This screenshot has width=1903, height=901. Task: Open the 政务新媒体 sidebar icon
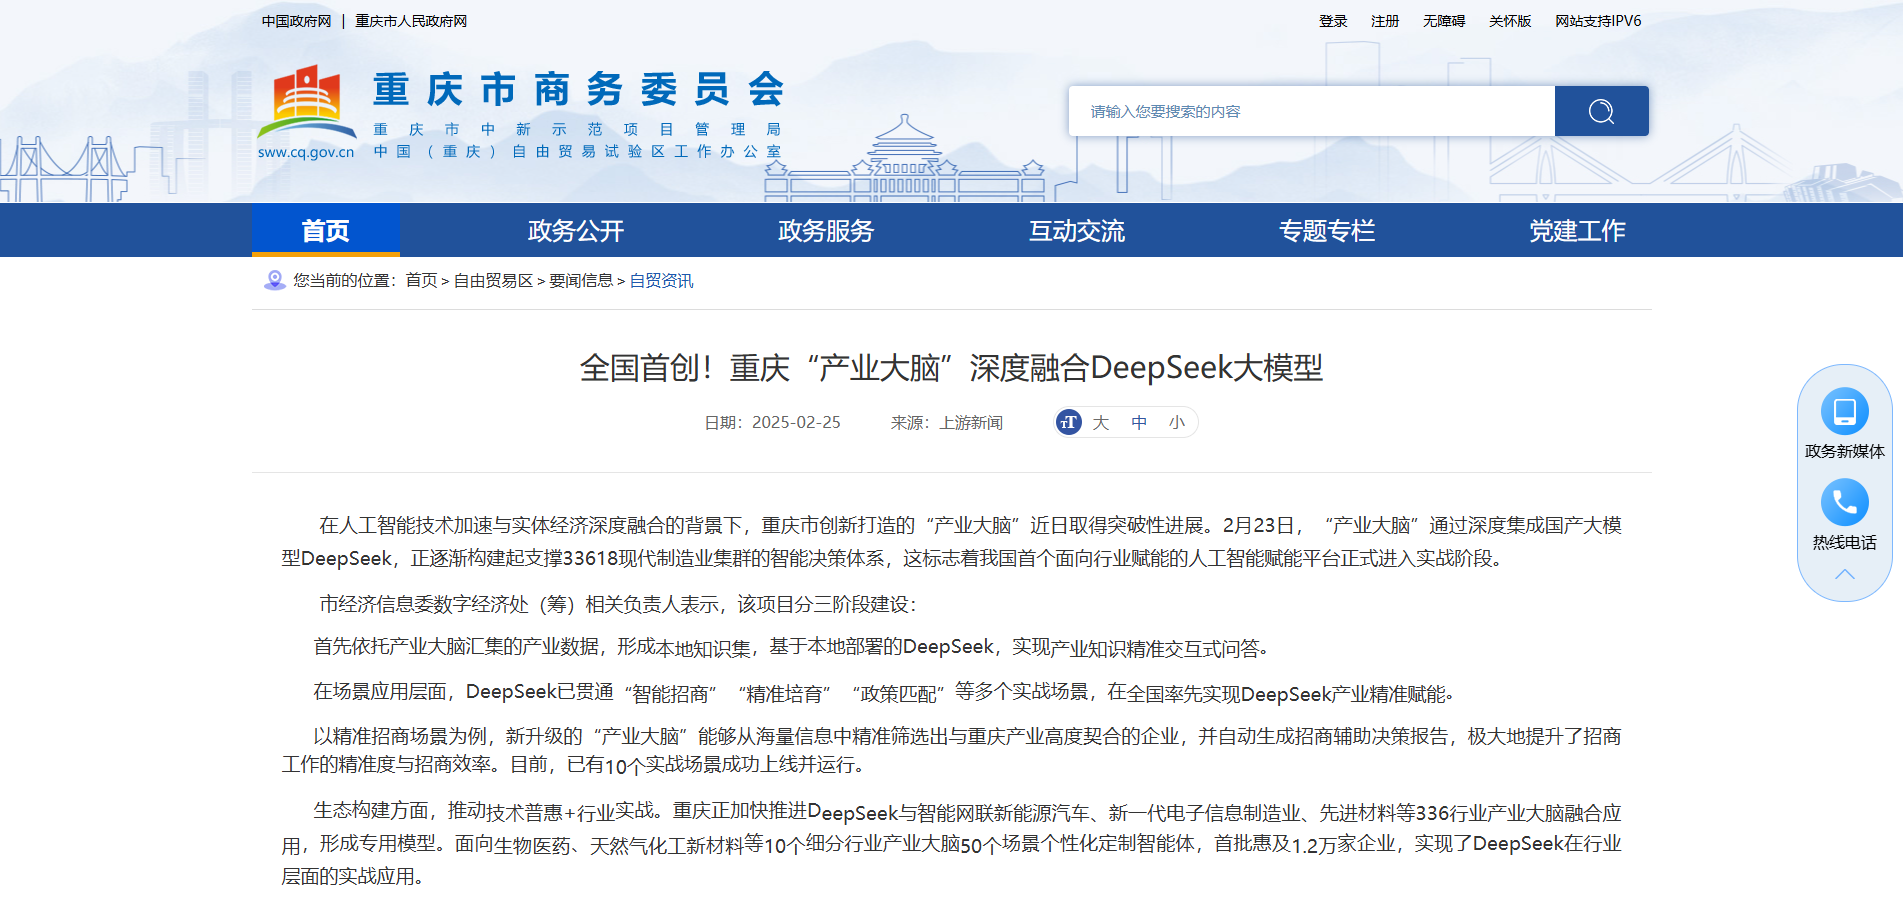pyautogui.click(x=1845, y=410)
